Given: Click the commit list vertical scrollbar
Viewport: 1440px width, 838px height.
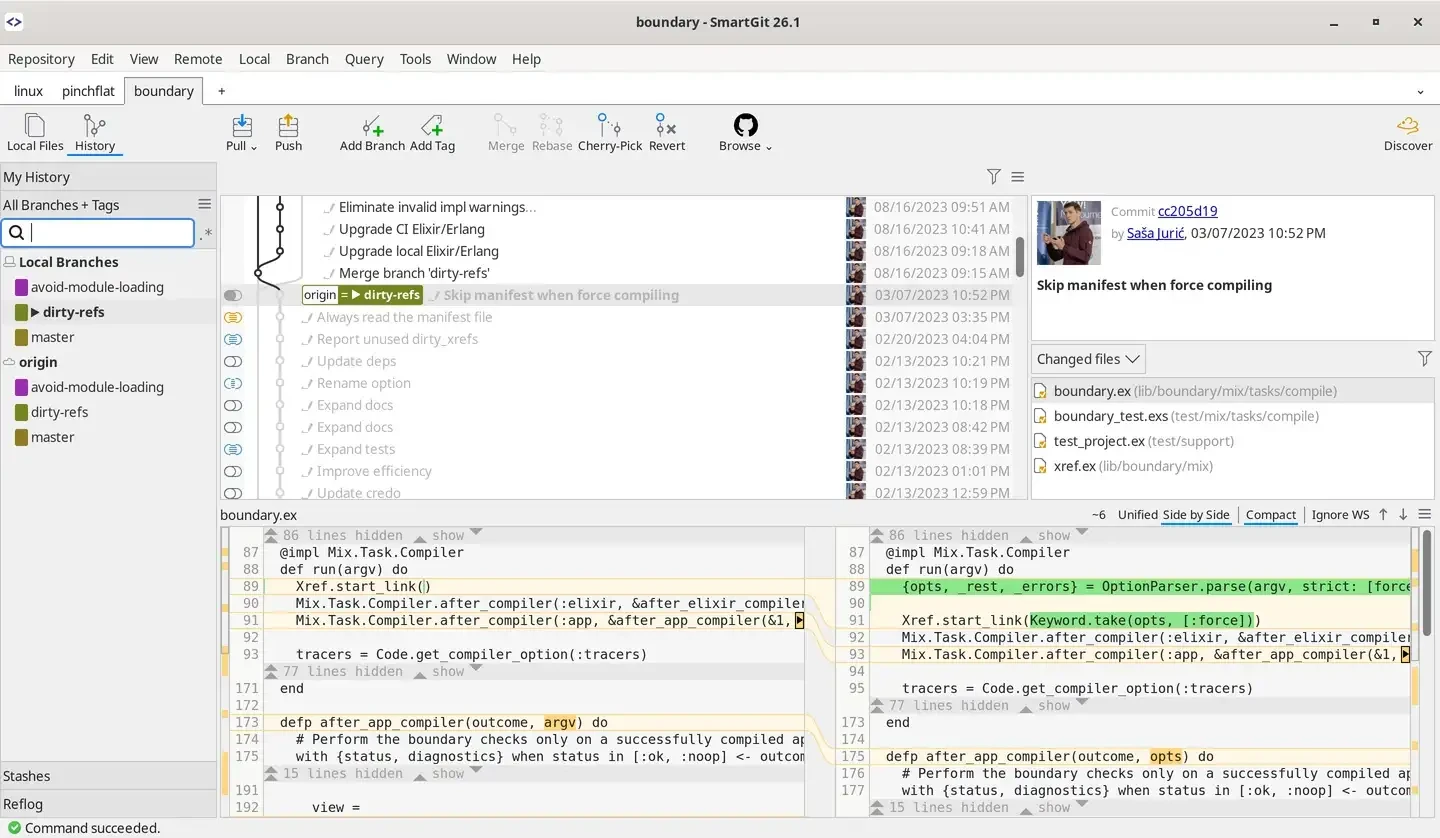Looking at the screenshot, I should click(x=1020, y=257).
